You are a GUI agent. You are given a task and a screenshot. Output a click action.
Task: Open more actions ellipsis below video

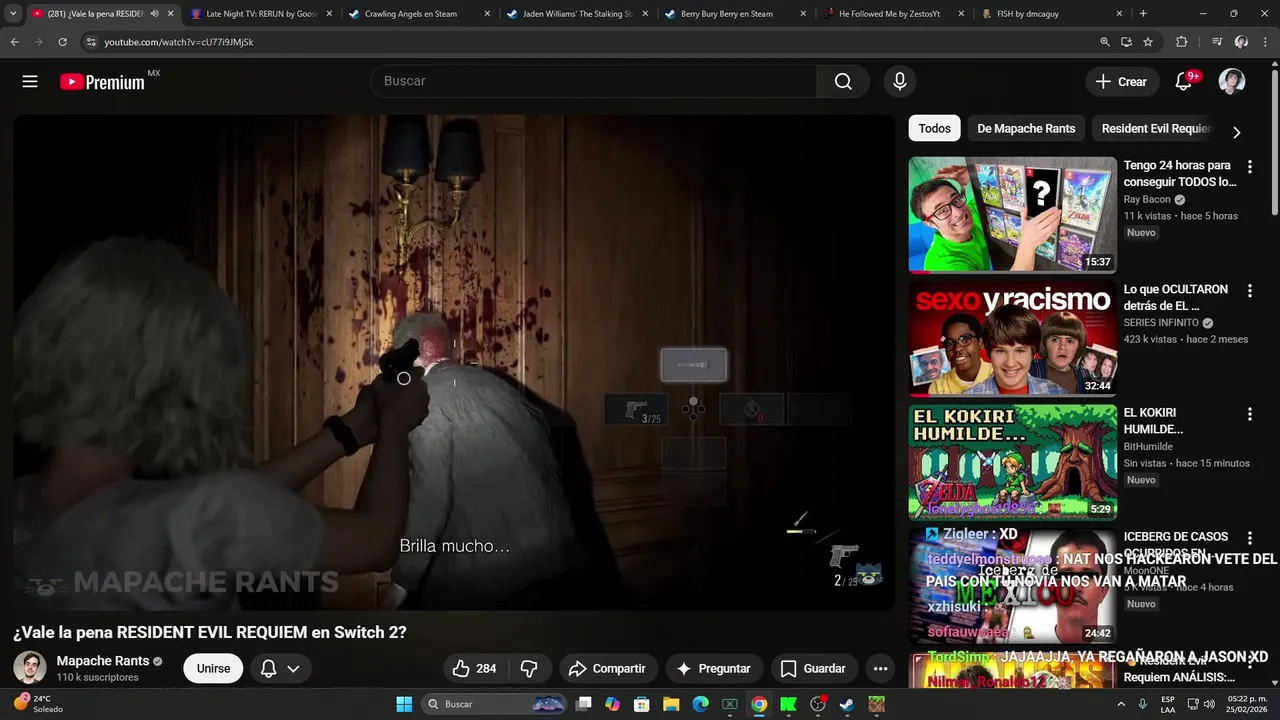tap(880, 668)
